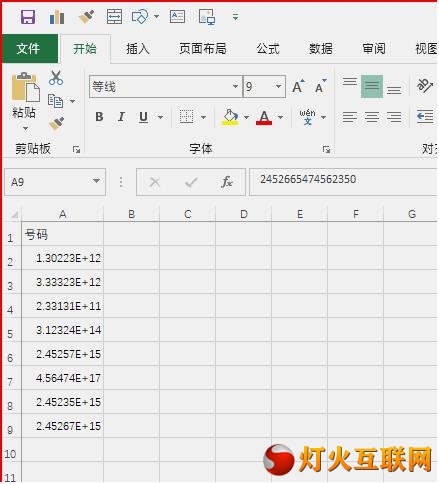Viewport: 439px width, 484px height.
Task: Click the Insert Function fx icon
Action: coord(226,182)
